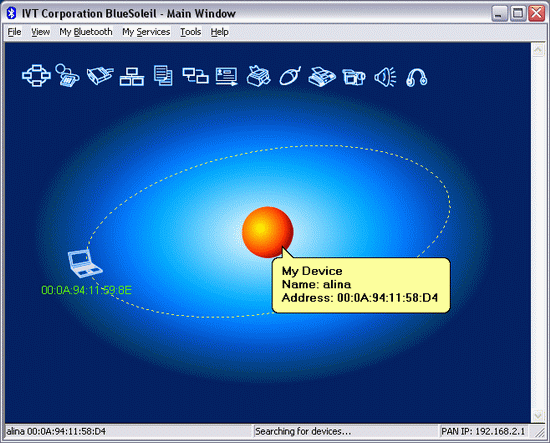The height and width of the screenshot is (443, 550).
Task: Open the LAN Access service icon
Action: point(132,76)
